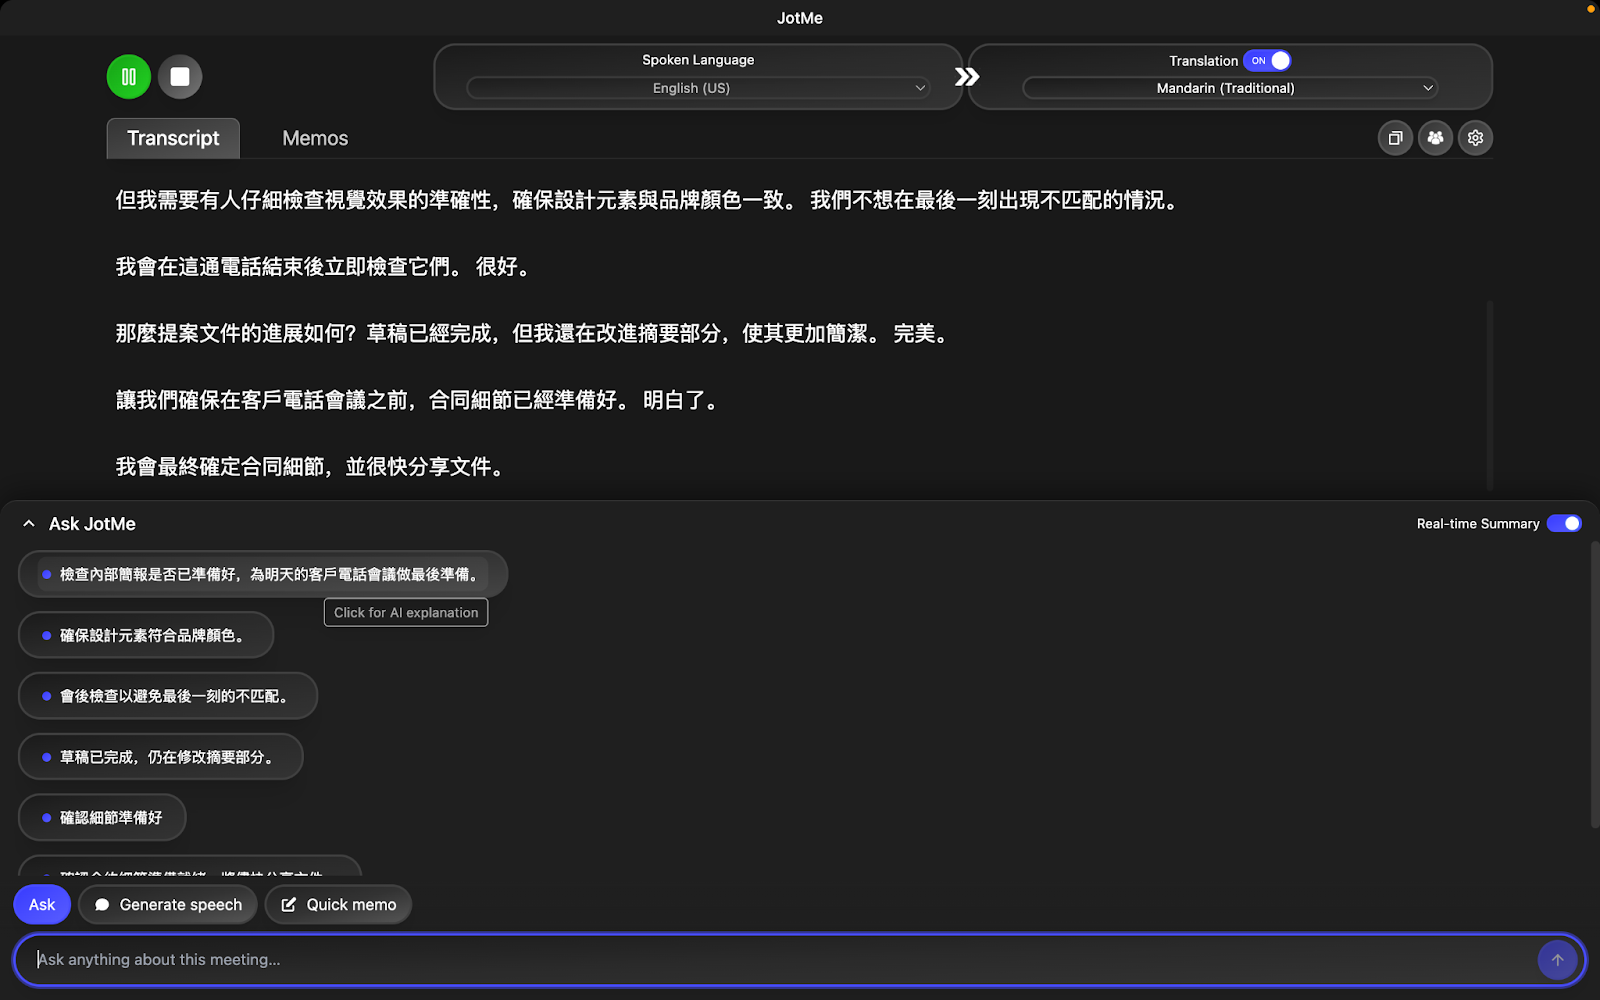
Task: Turn off Real-time Summary
Action: click(x=1563, y=523)
